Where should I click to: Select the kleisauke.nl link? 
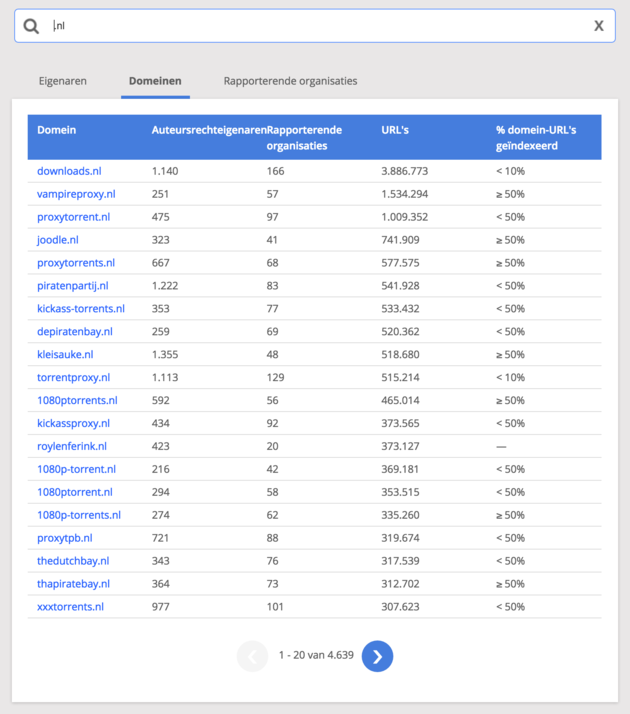pyautogui.click(x=65, y=354)
